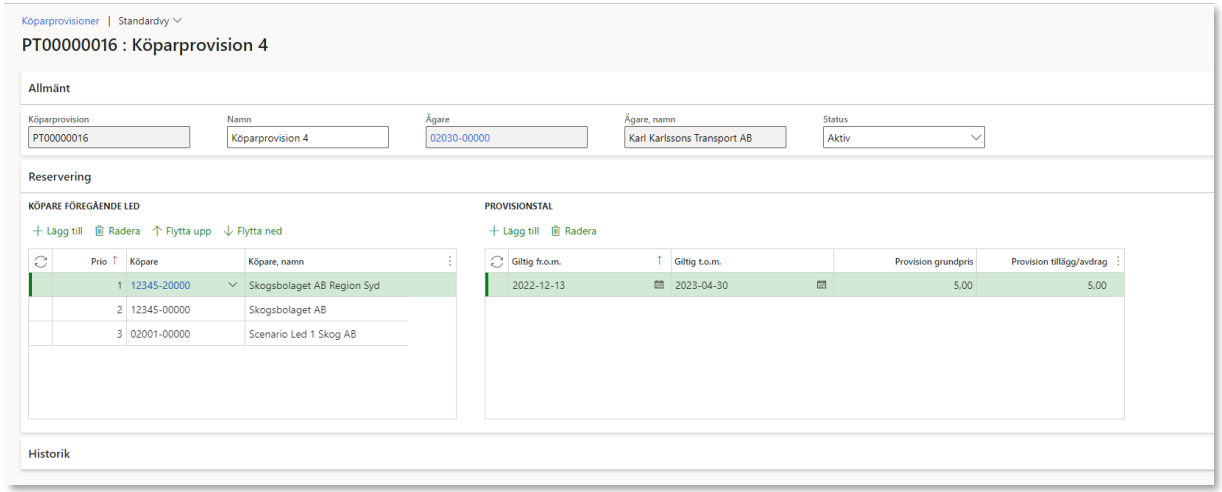1222x492 pixels.
Task: Open the Status dropdown showing Aktiv
Action: [x=902, y=138]
